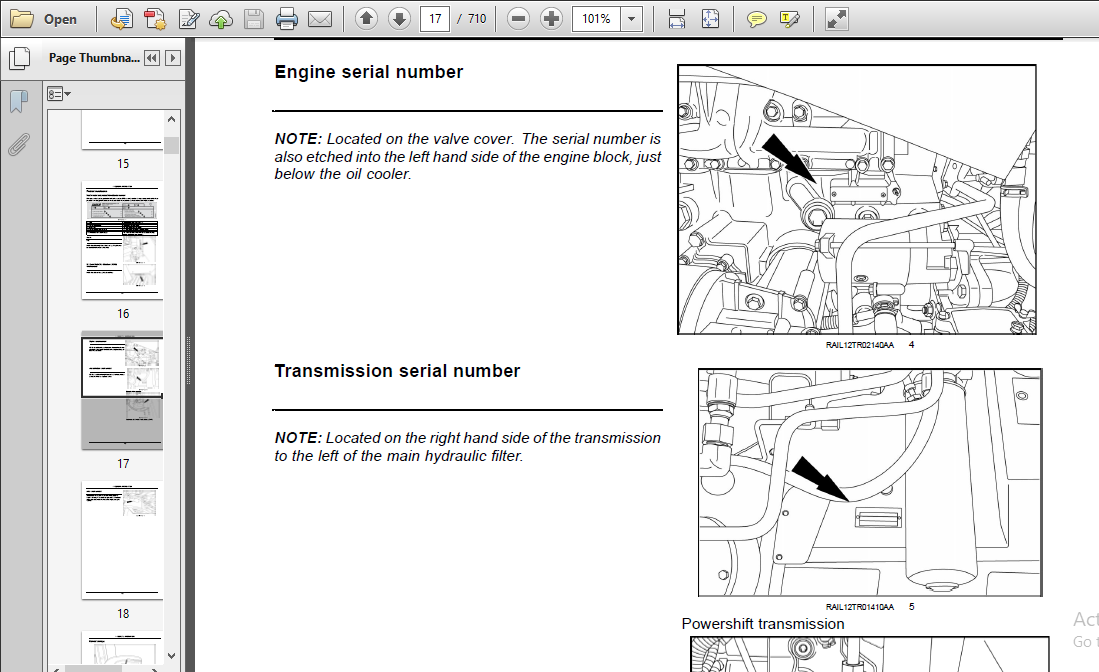Select page 18 thumbnail
The width and height of the screenshot is (1099, 672).
coord(122,540)
